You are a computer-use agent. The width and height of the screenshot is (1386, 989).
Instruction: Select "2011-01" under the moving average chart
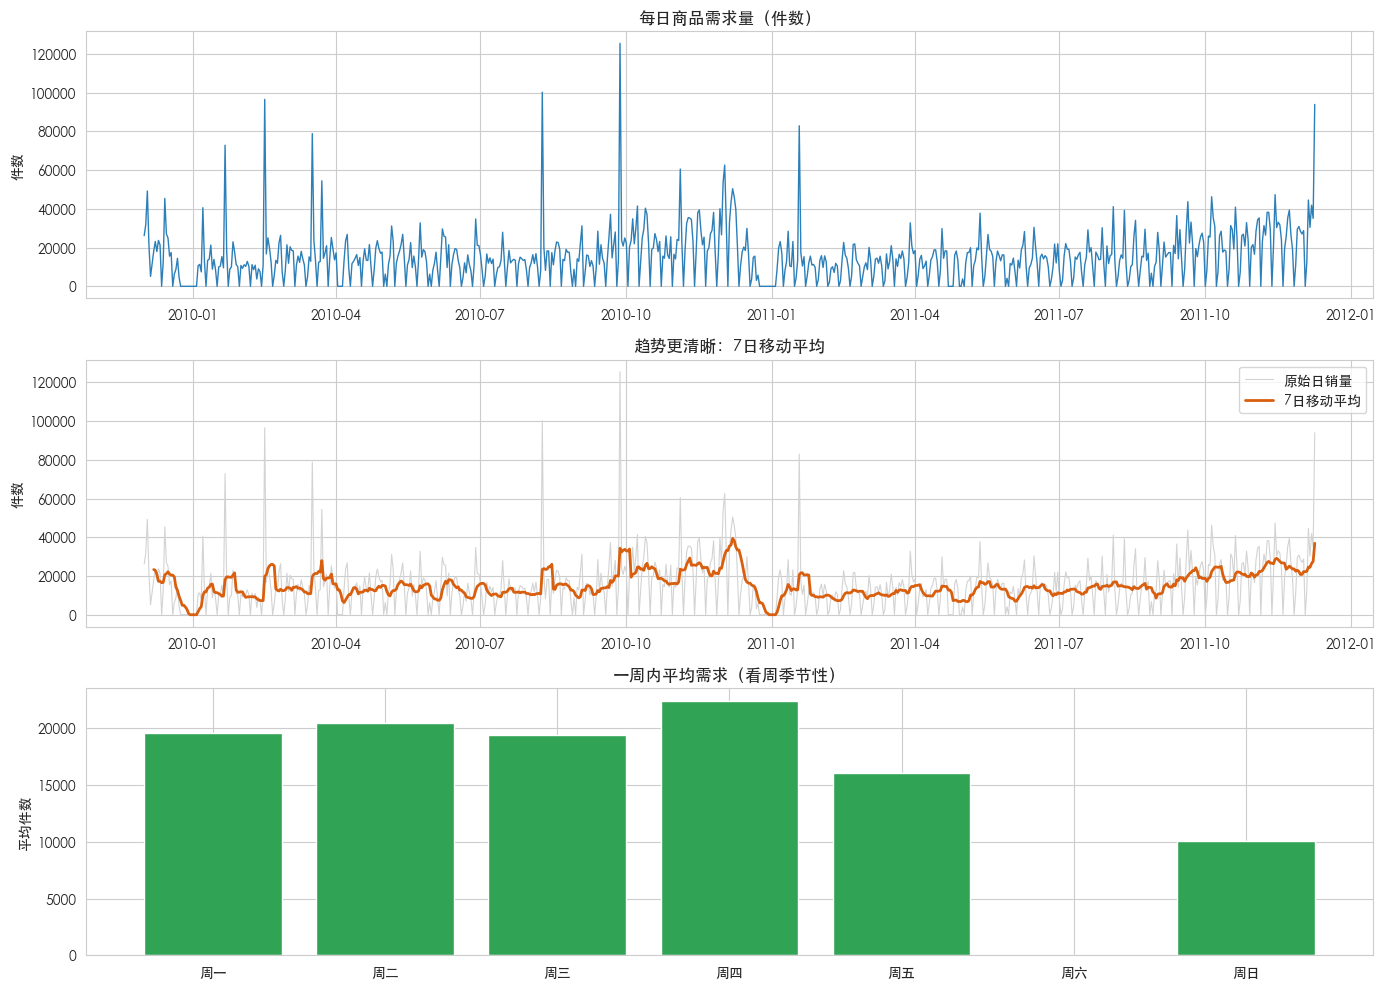772,644
